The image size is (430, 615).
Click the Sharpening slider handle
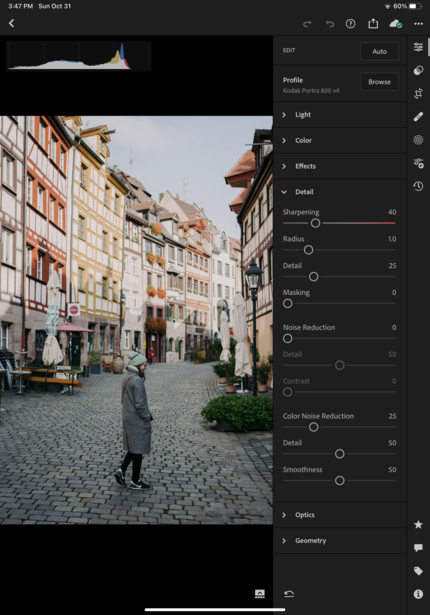point(315,223)
